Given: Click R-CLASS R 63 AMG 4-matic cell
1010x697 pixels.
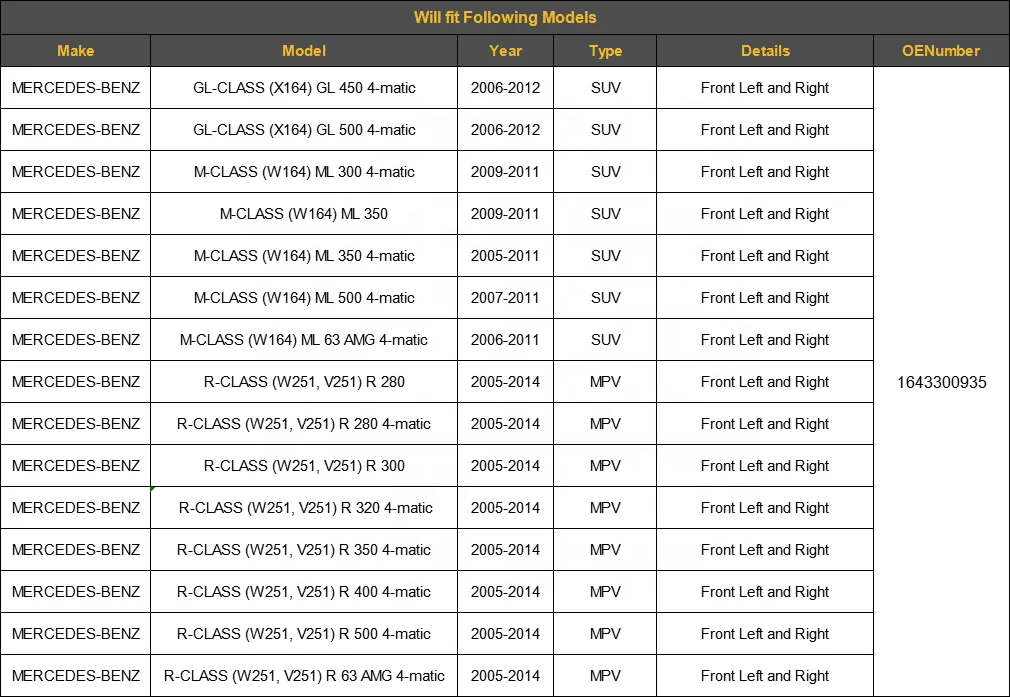Looking at the screenshot, I should 304,676.
